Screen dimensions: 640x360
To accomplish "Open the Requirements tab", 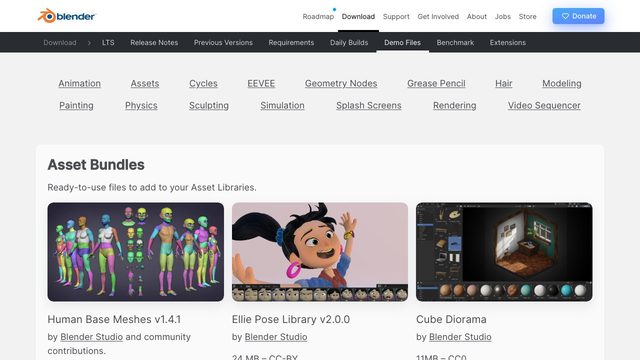I will point(291,42).
